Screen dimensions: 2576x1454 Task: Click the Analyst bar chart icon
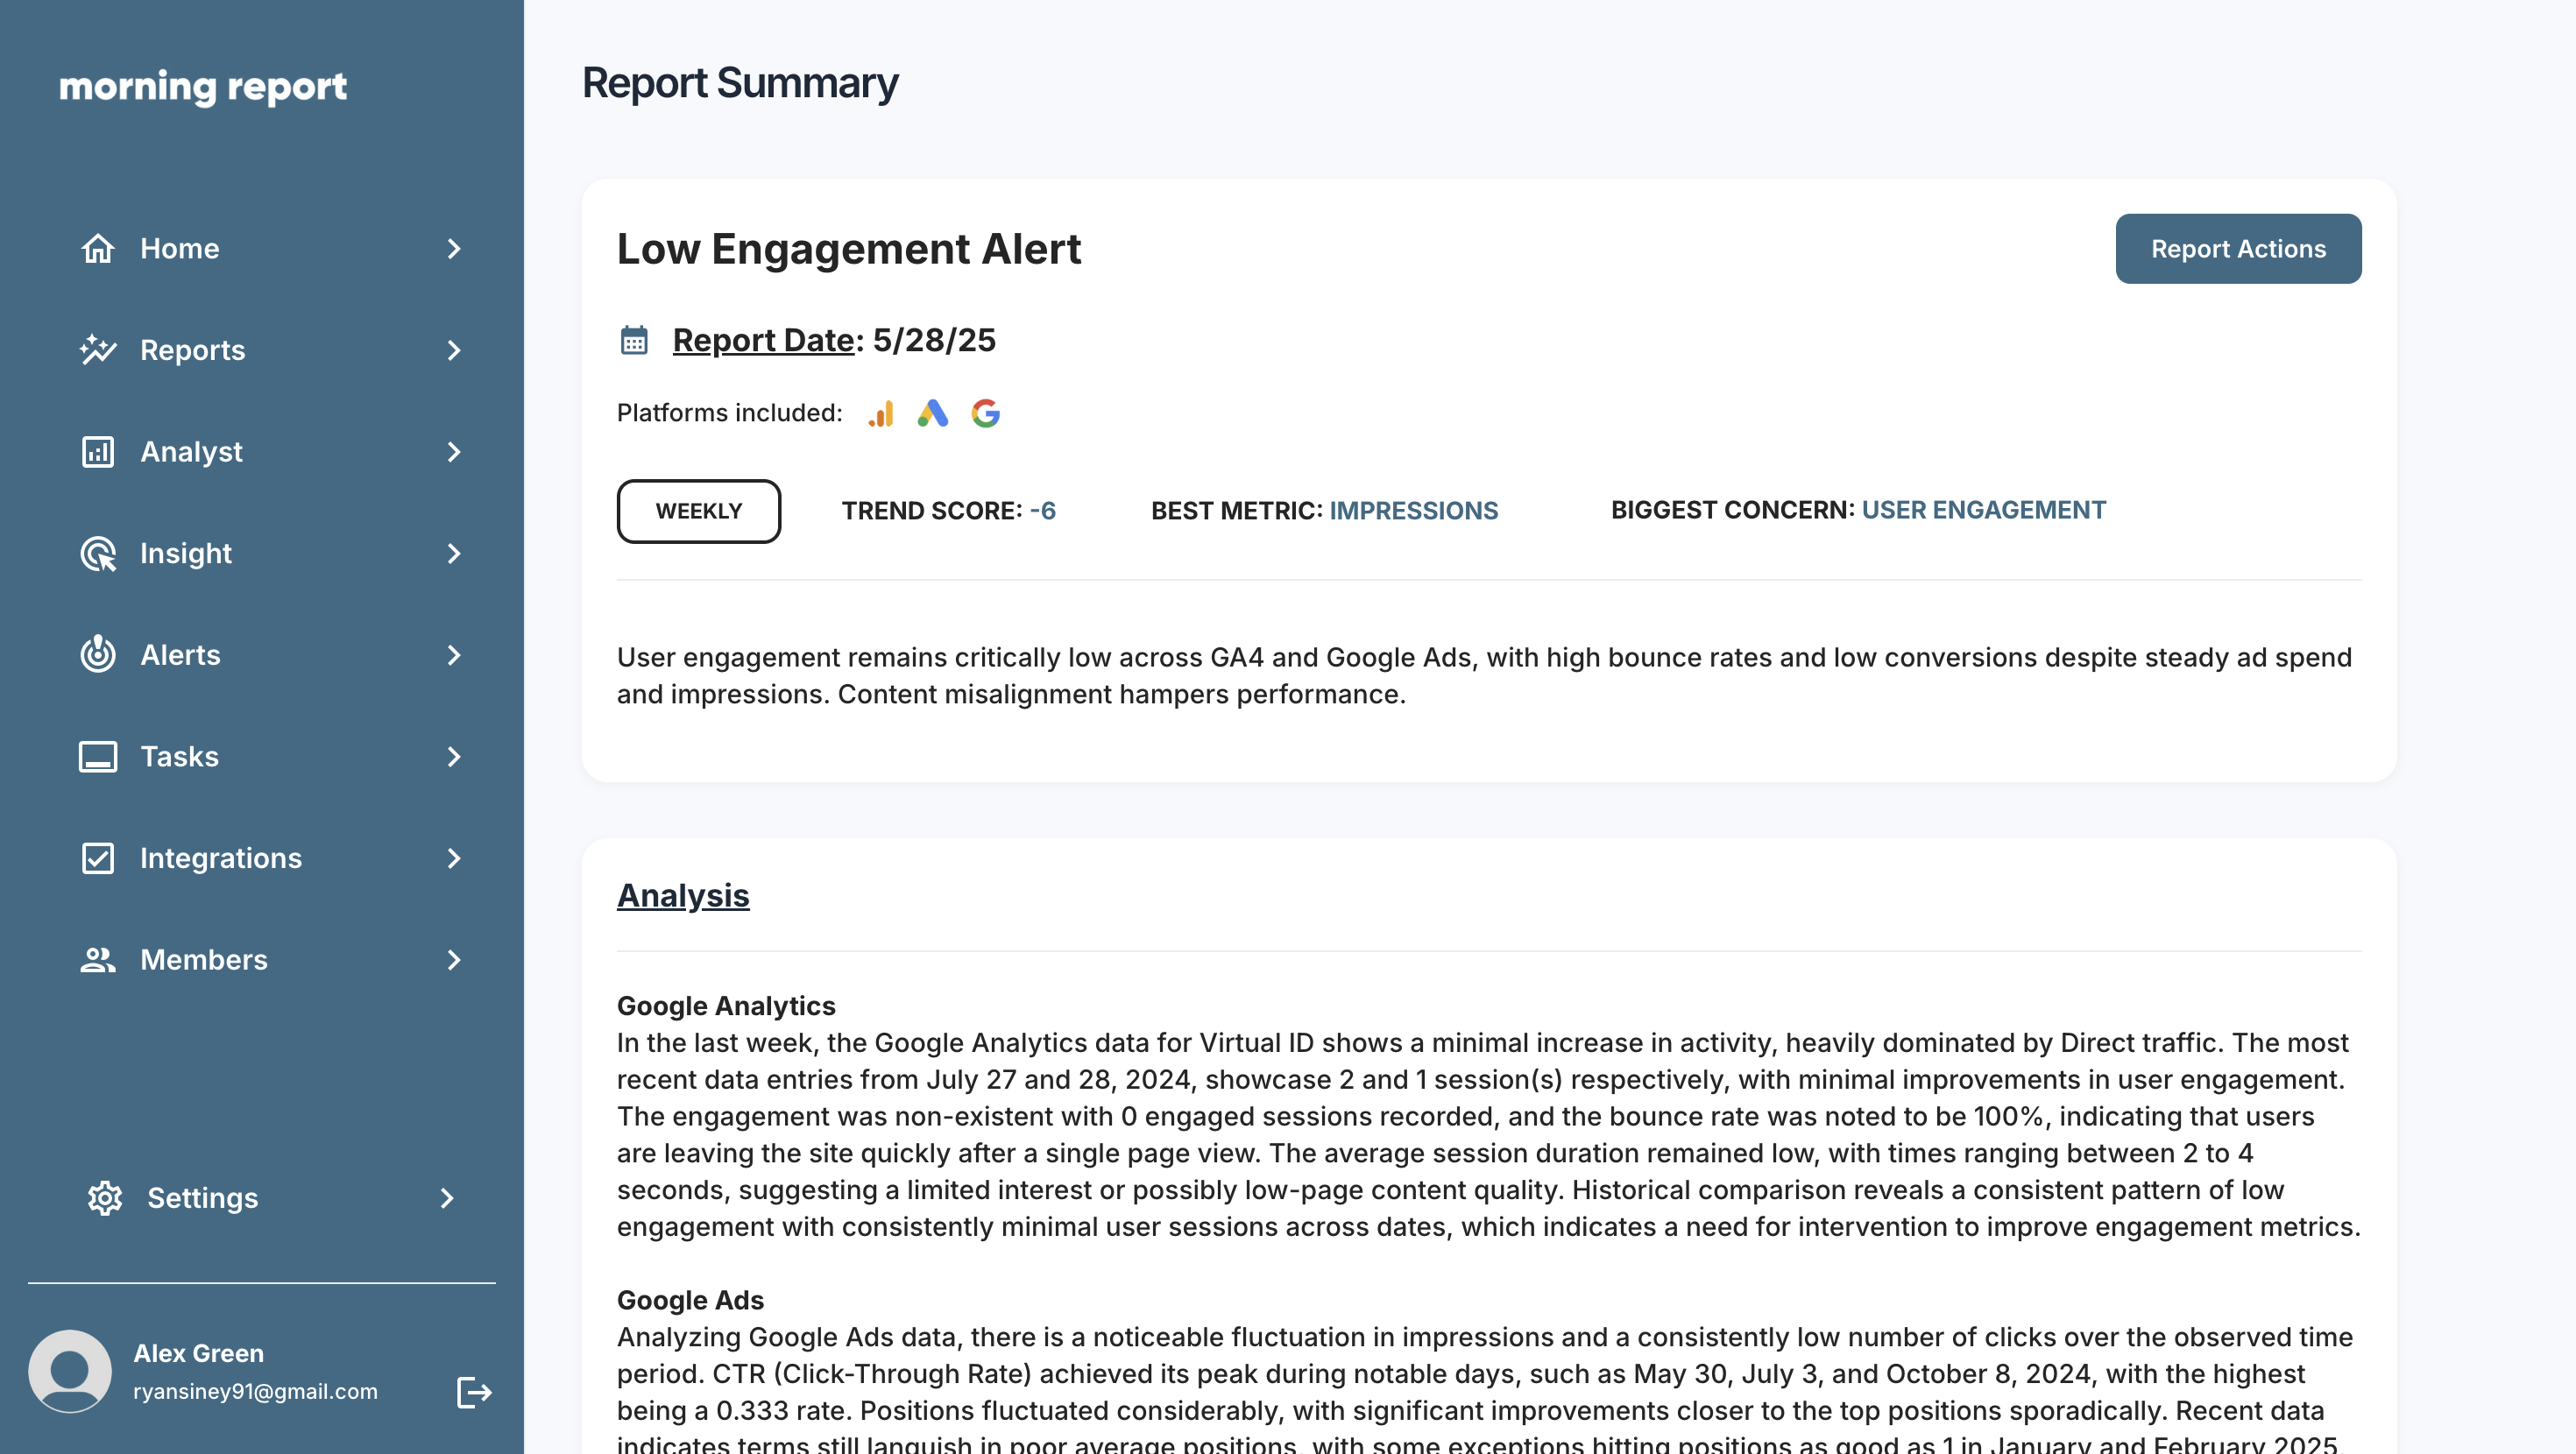coord(98,452)
